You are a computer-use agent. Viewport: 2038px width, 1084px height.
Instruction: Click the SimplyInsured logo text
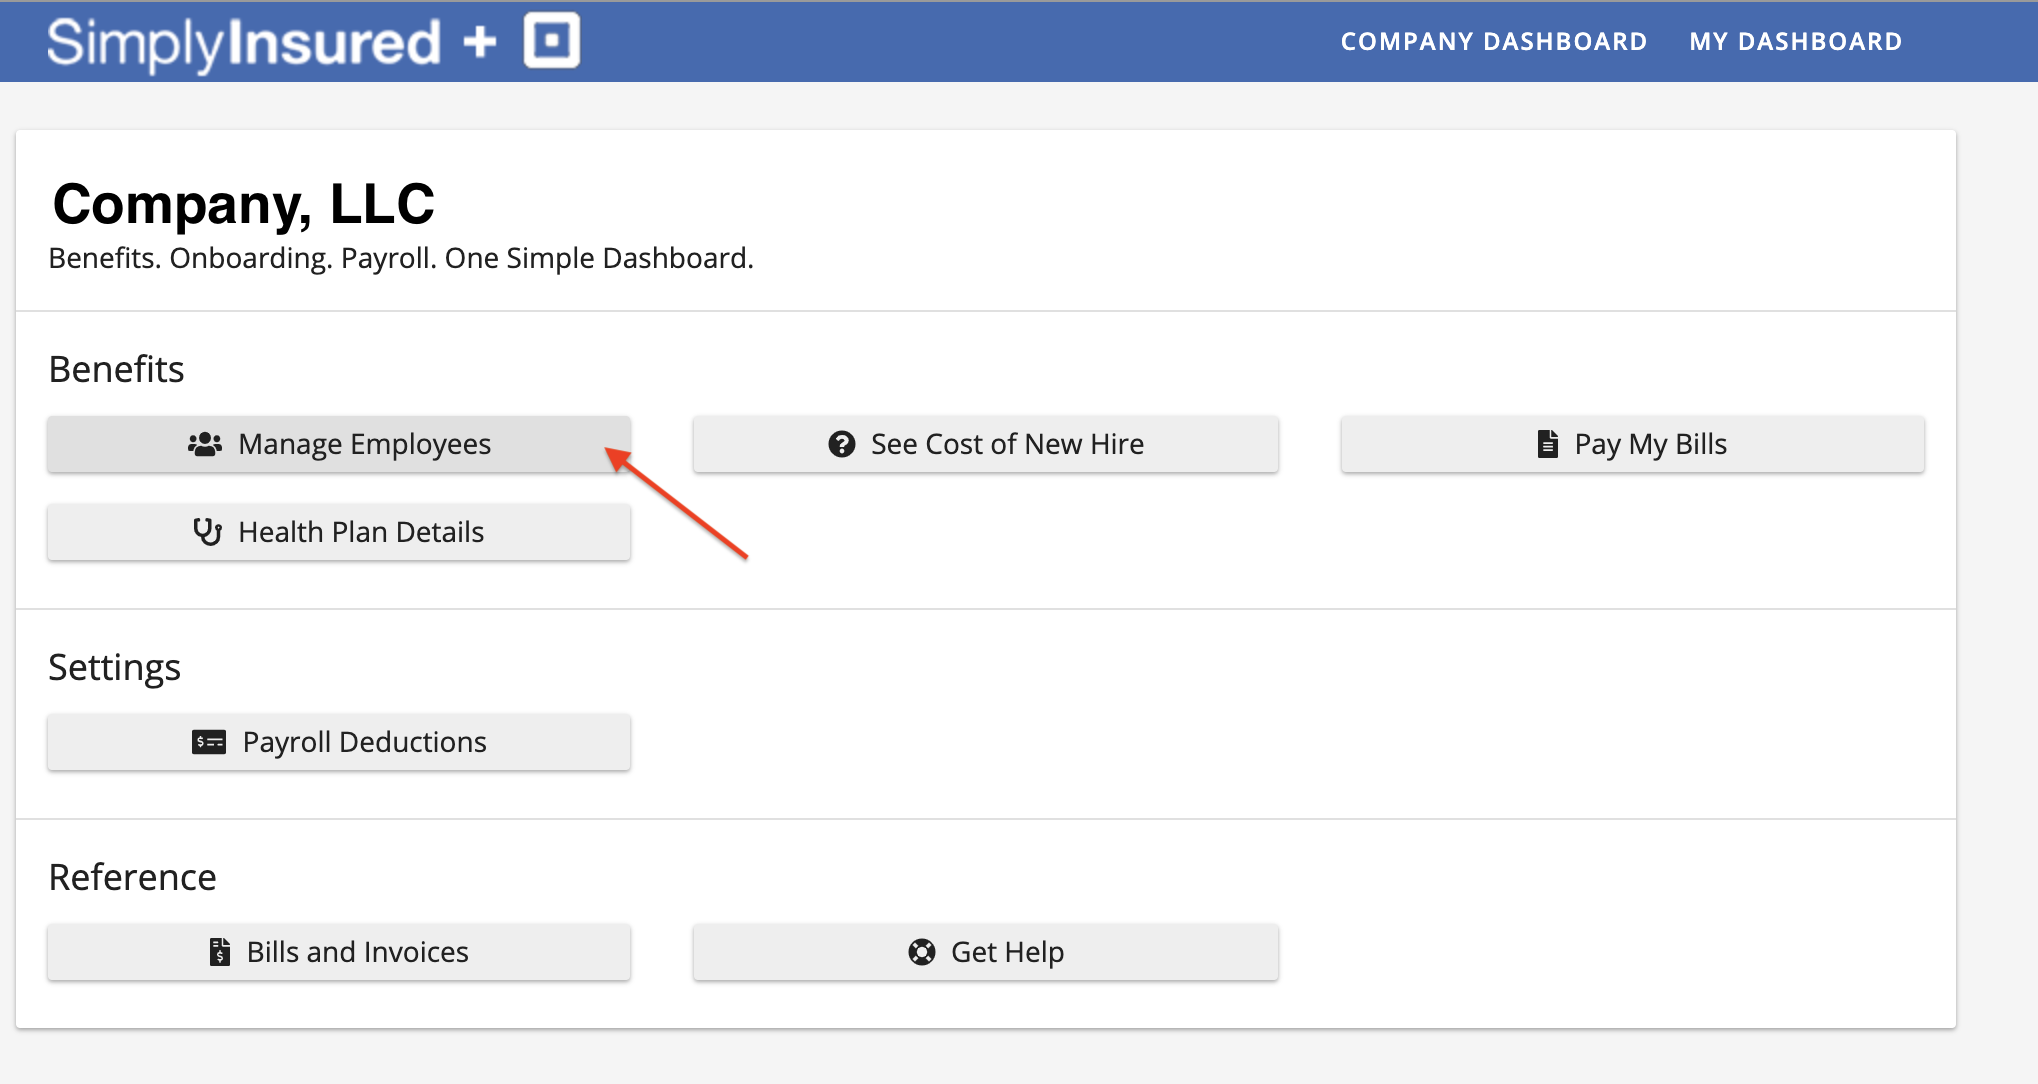tap(243, 43)
